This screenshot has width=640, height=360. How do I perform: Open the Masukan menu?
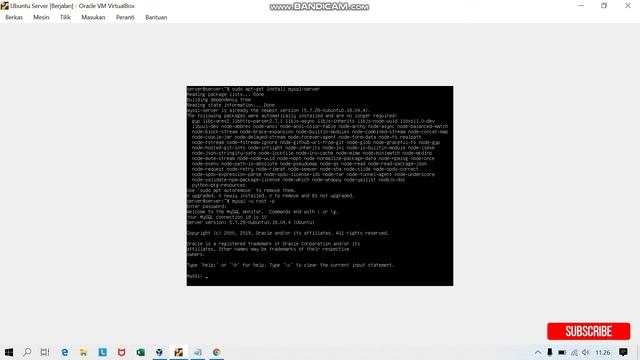click(x=93, y=17)
